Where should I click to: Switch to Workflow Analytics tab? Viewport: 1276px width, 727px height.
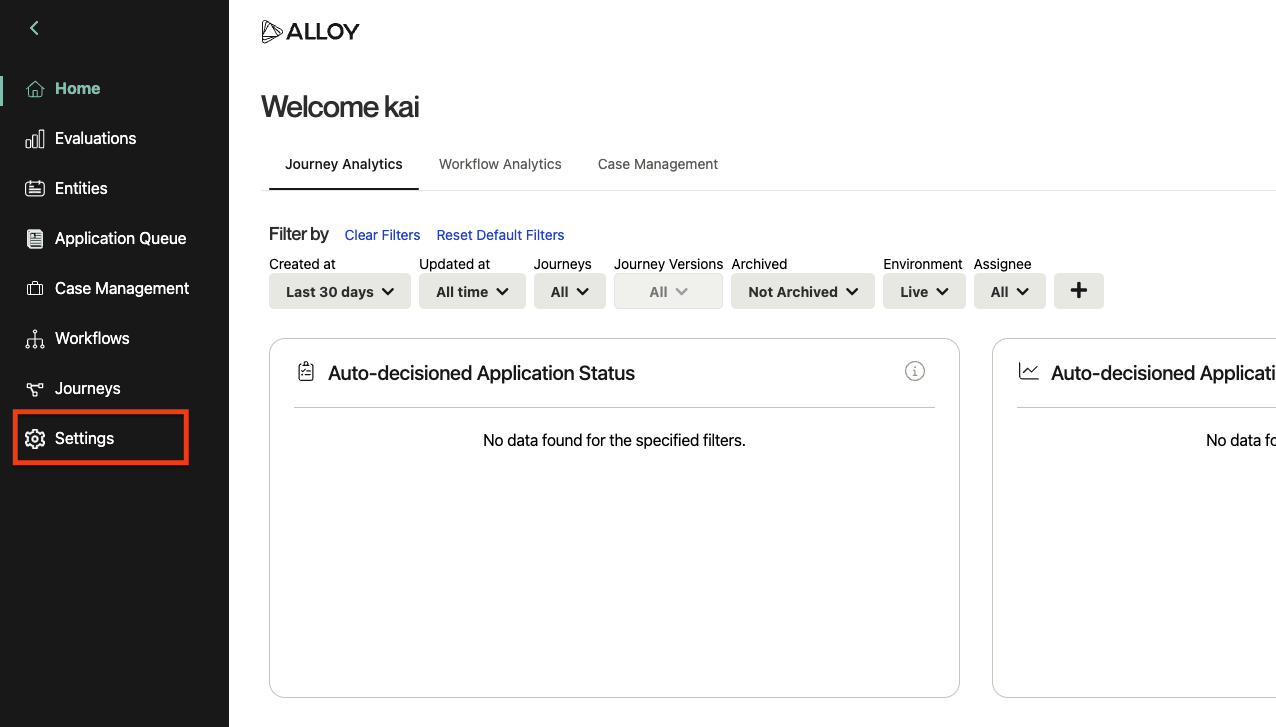pyautogui.click(x=500, y=164)
